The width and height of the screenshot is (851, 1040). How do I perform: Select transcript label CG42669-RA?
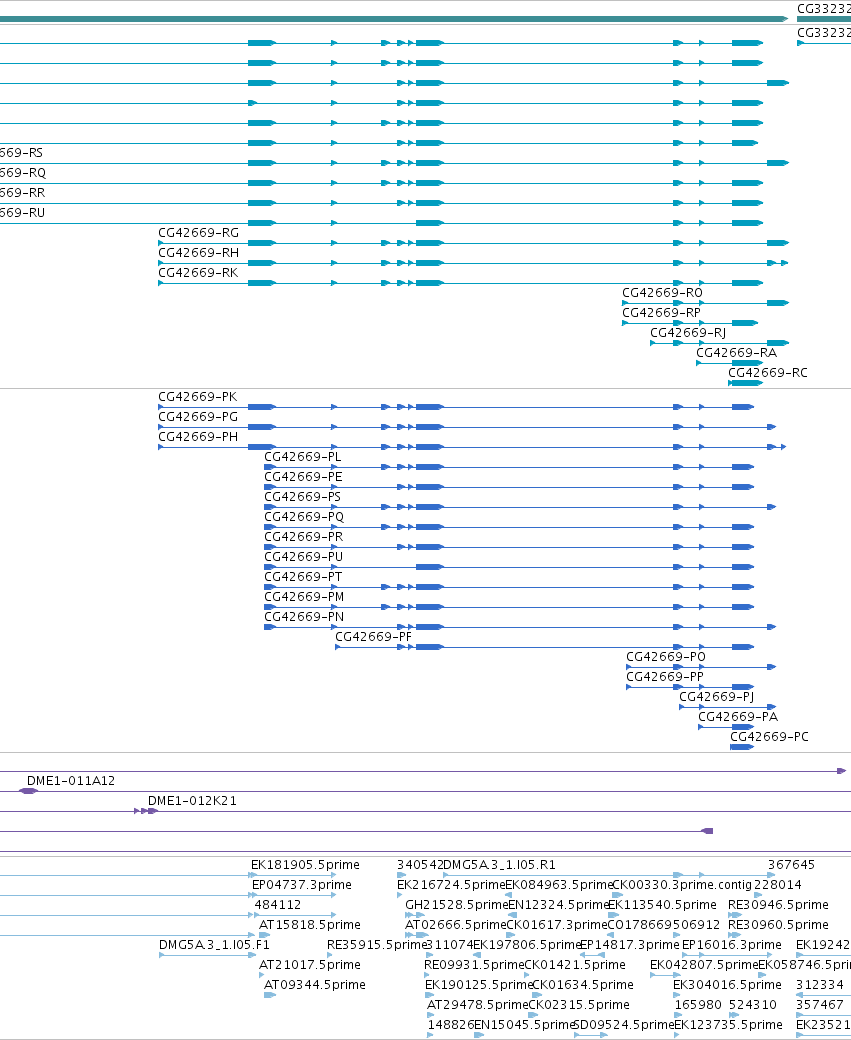point(736,352)
